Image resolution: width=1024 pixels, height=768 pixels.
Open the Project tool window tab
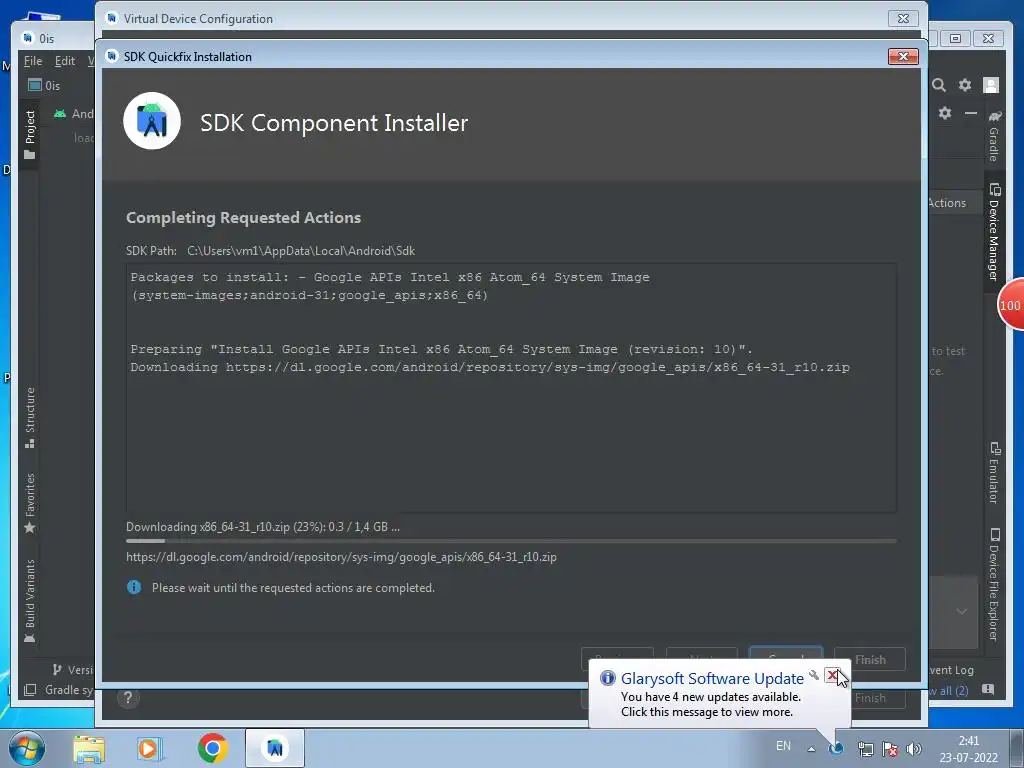tap(29, 135)
